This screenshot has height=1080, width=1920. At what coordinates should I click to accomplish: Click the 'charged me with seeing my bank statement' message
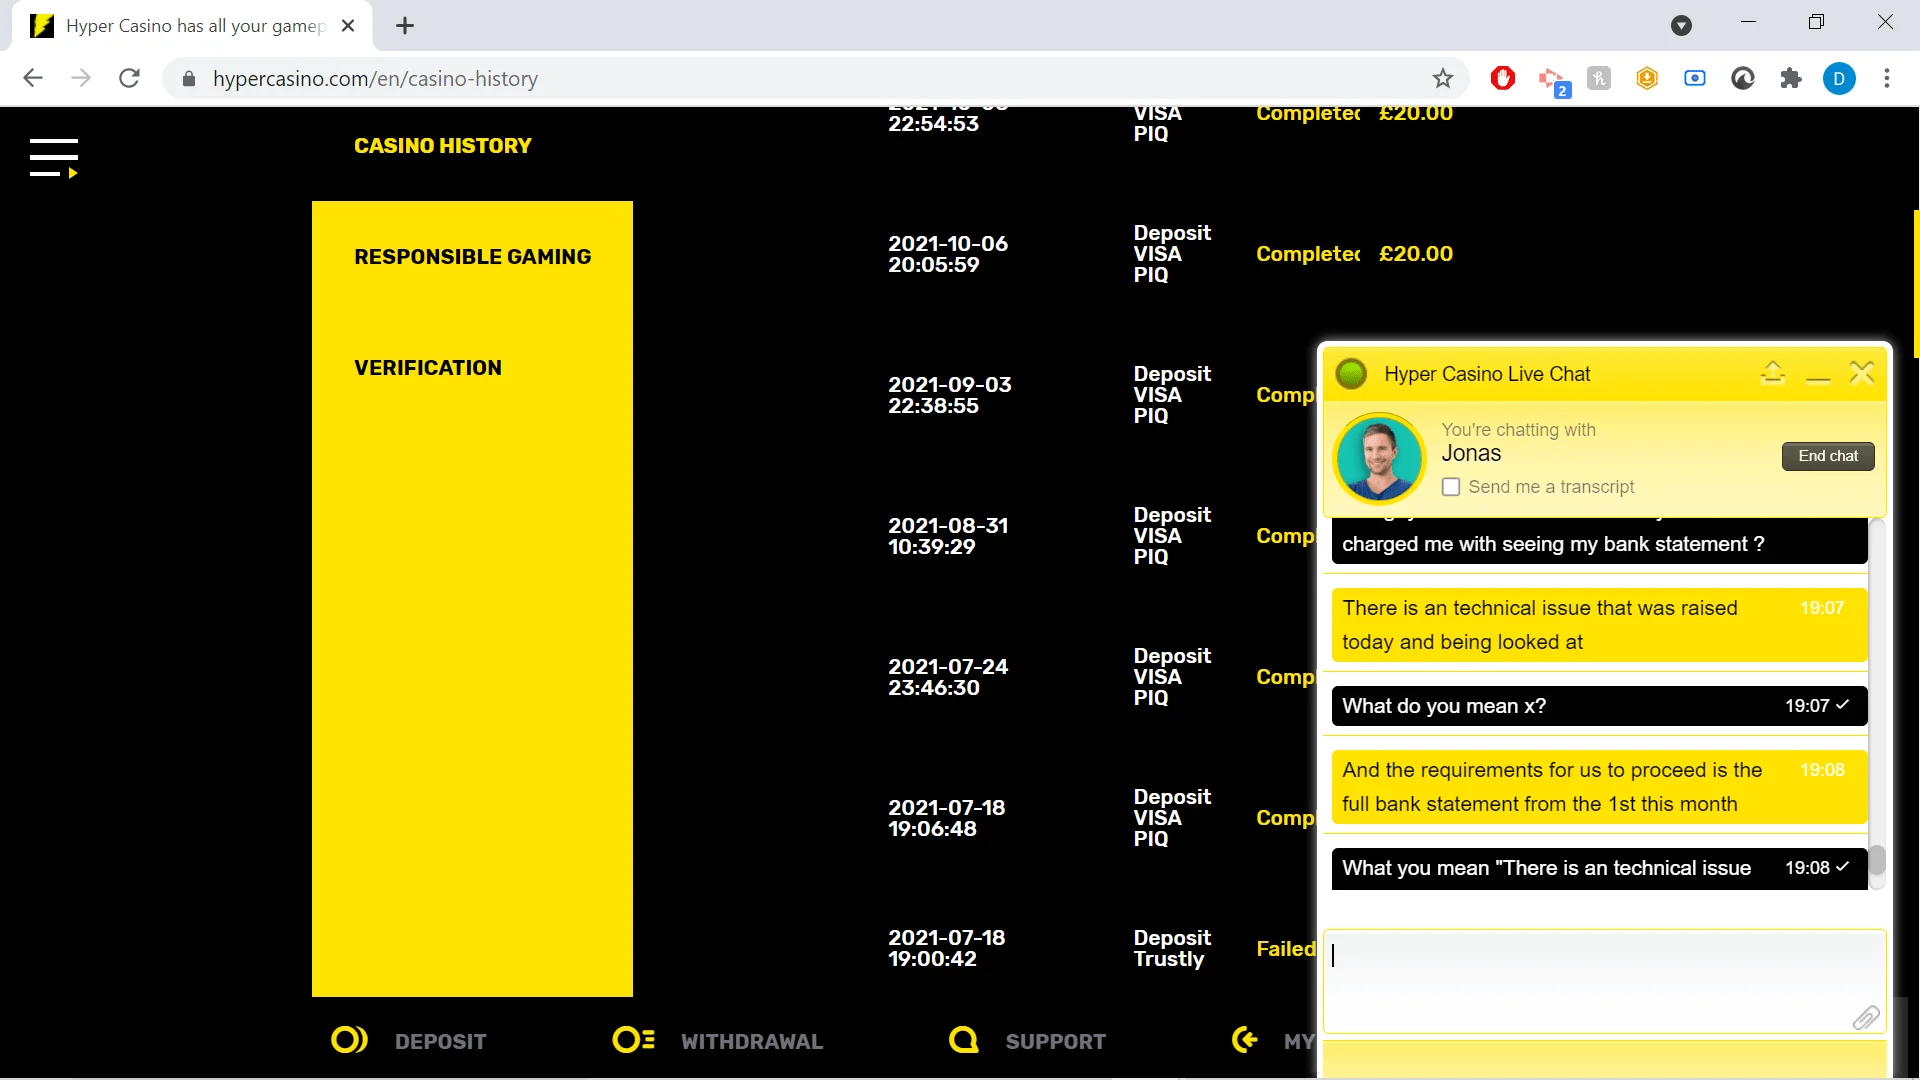[x=1599, y=542]
